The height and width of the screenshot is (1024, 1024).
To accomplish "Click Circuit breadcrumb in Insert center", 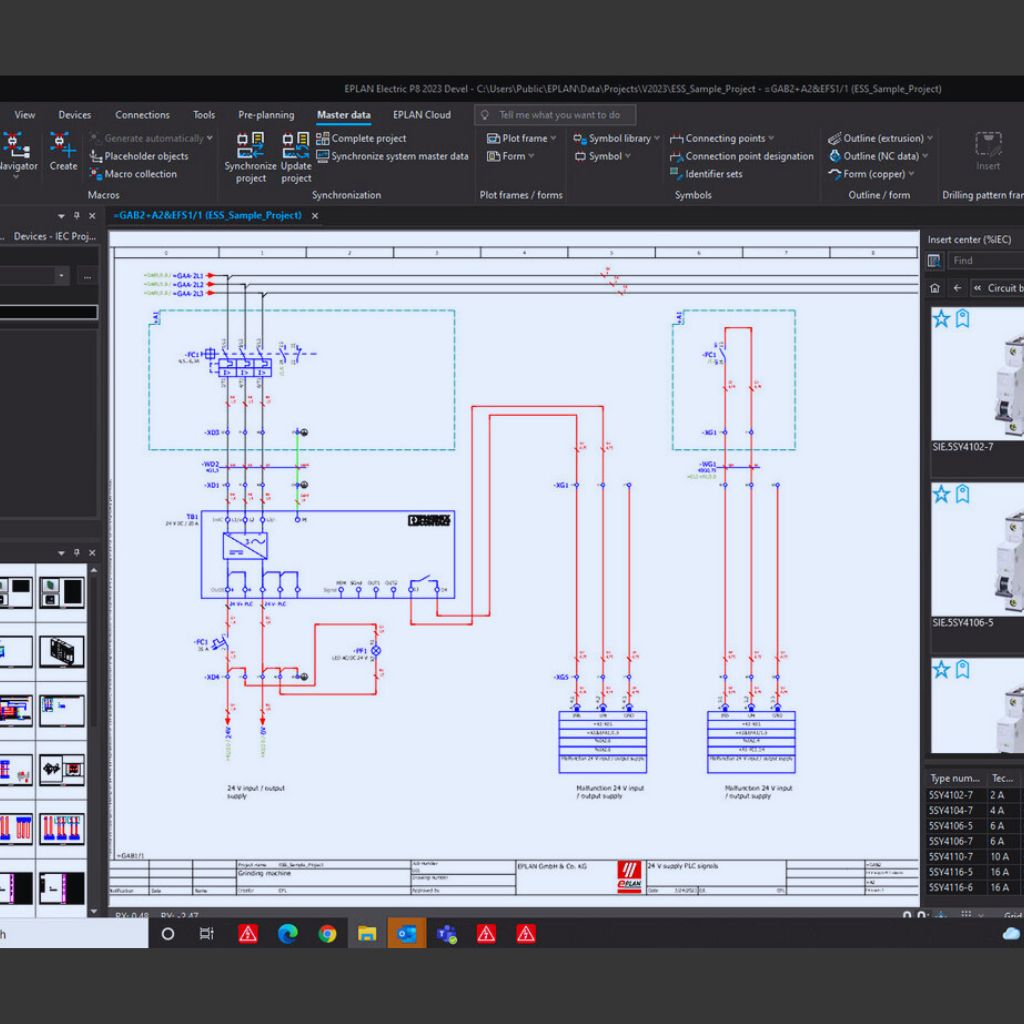I will pyautogui.click(x=1005, y=288).
